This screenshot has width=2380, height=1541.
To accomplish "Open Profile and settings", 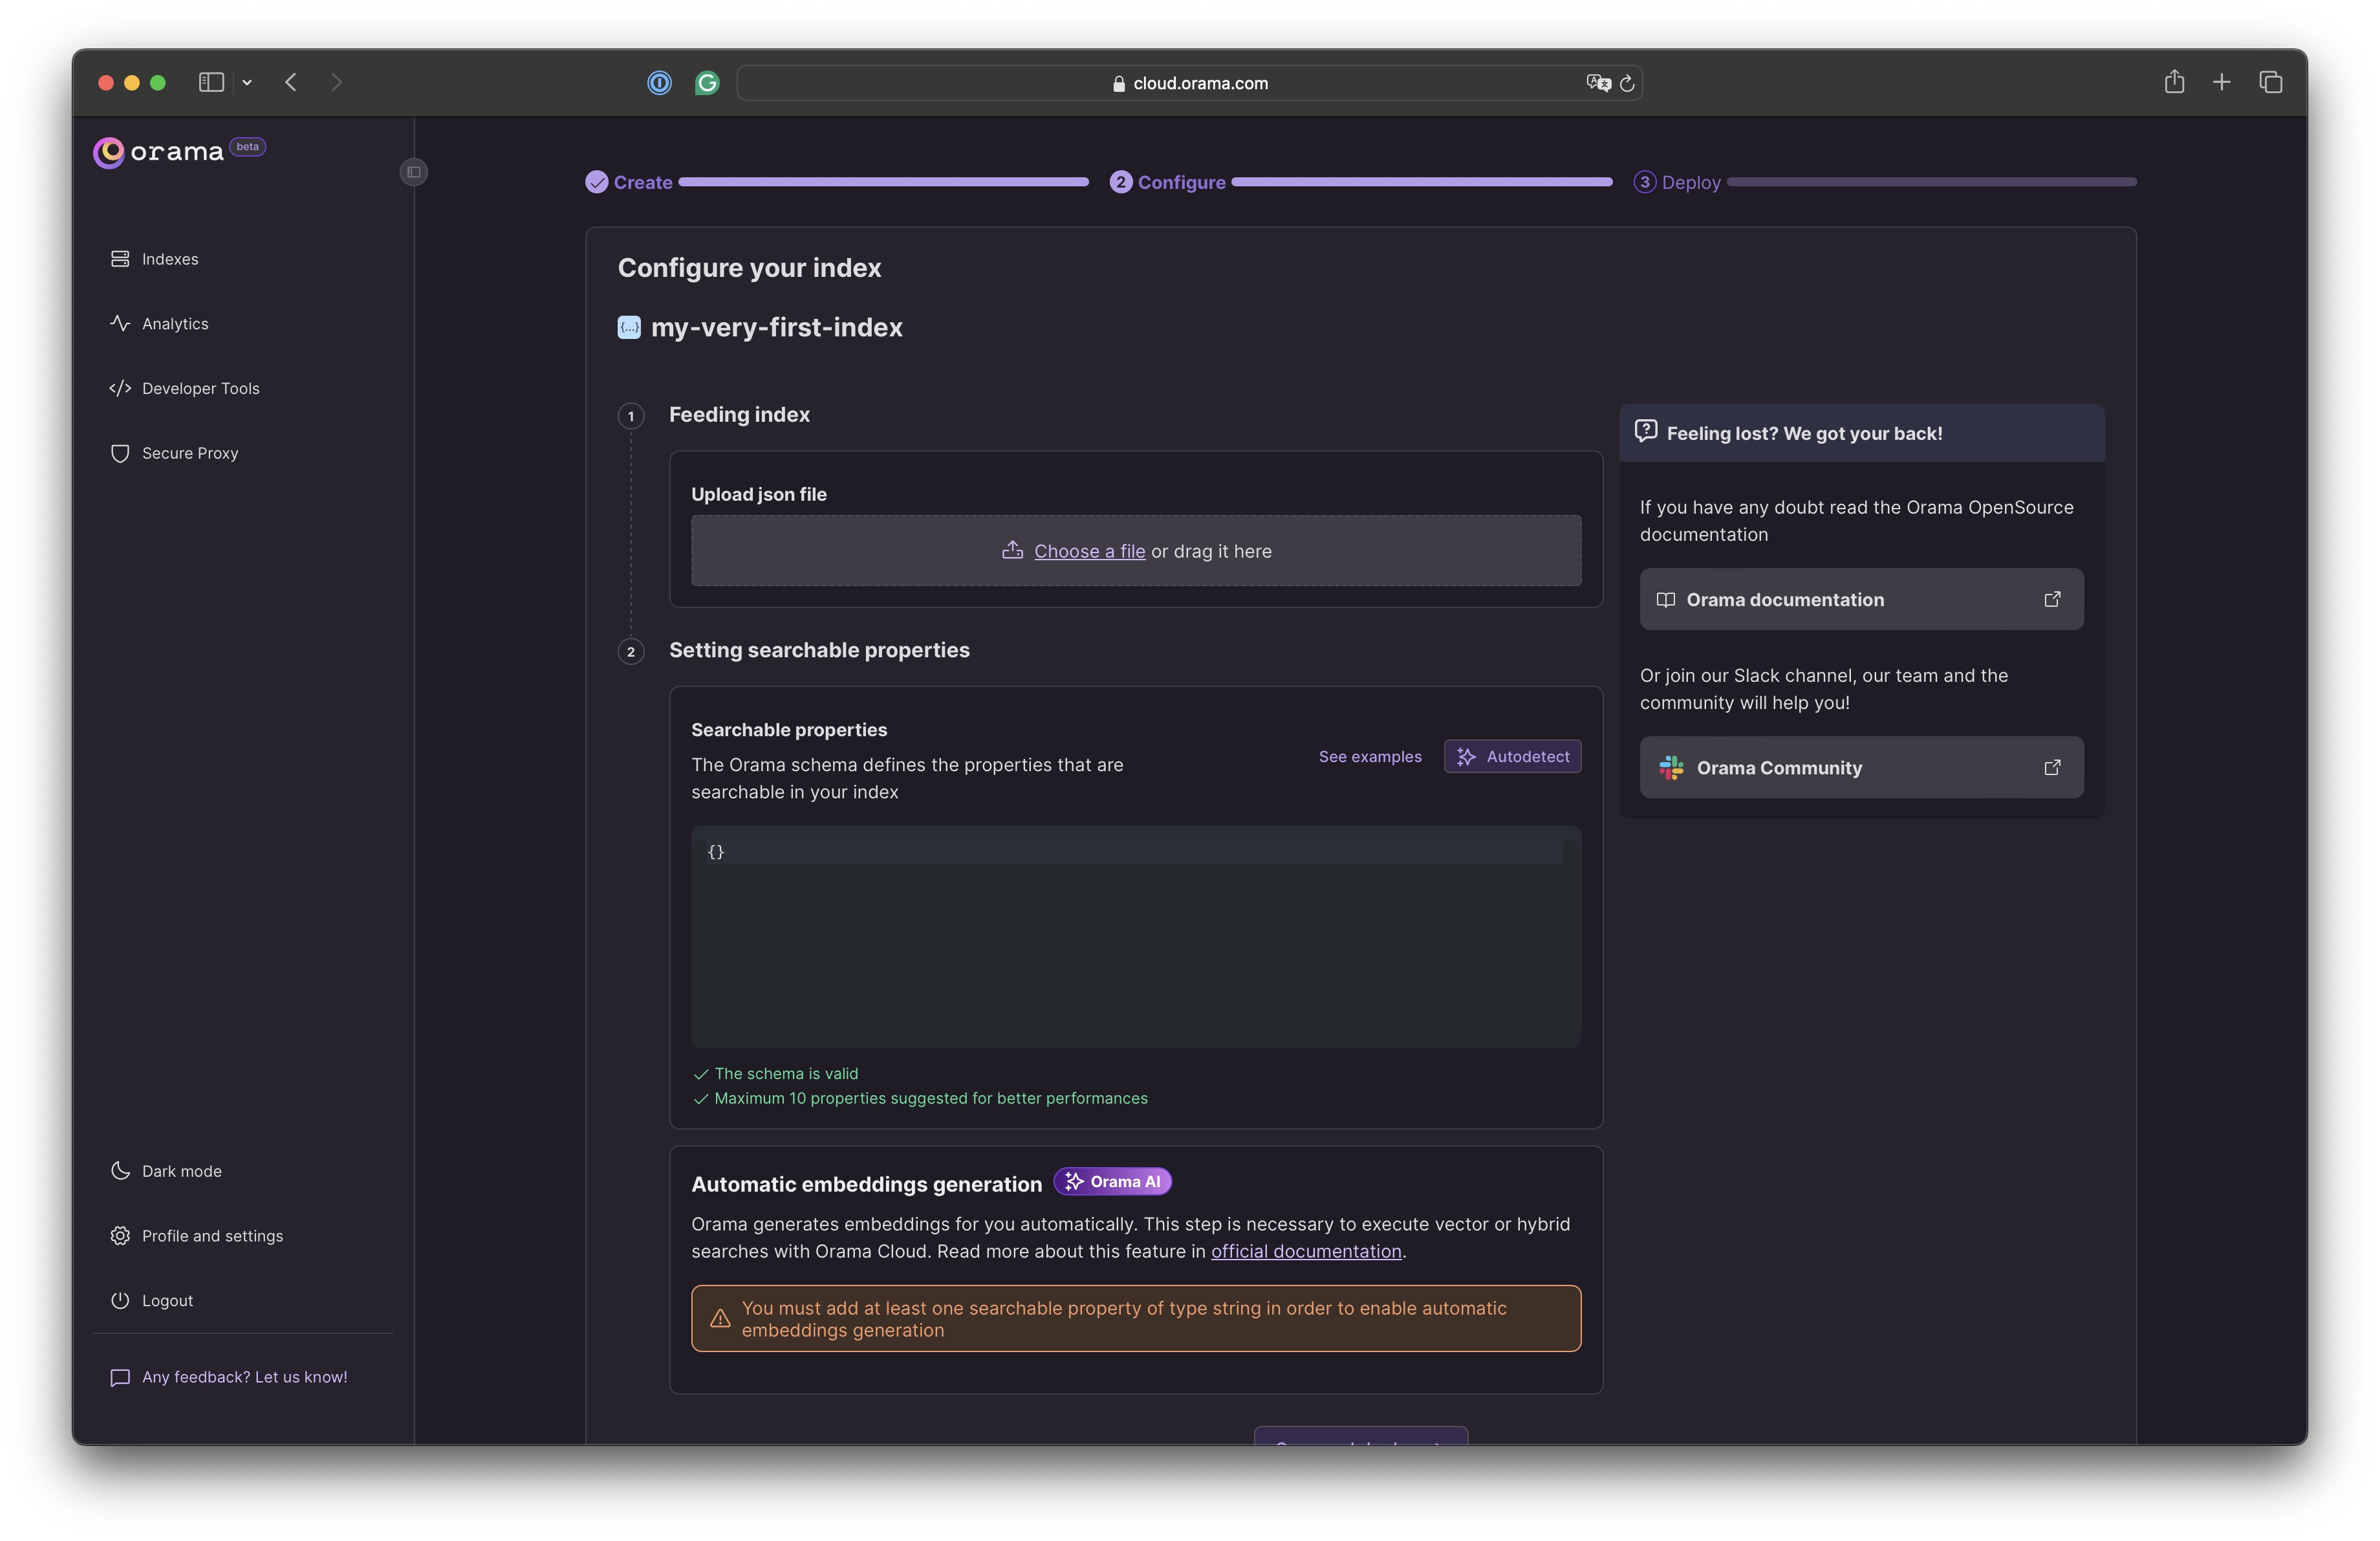I will (196, 1236).
